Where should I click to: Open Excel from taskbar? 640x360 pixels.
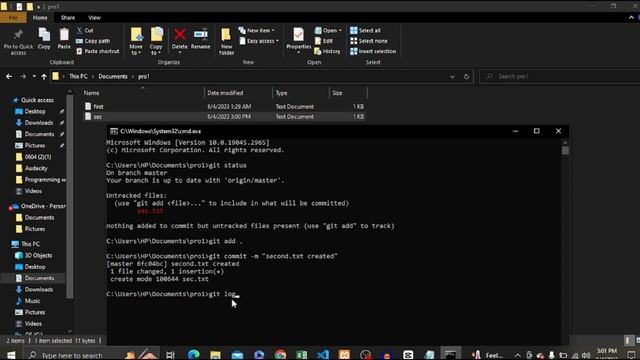pyautogui.click(x=302, y=355)
